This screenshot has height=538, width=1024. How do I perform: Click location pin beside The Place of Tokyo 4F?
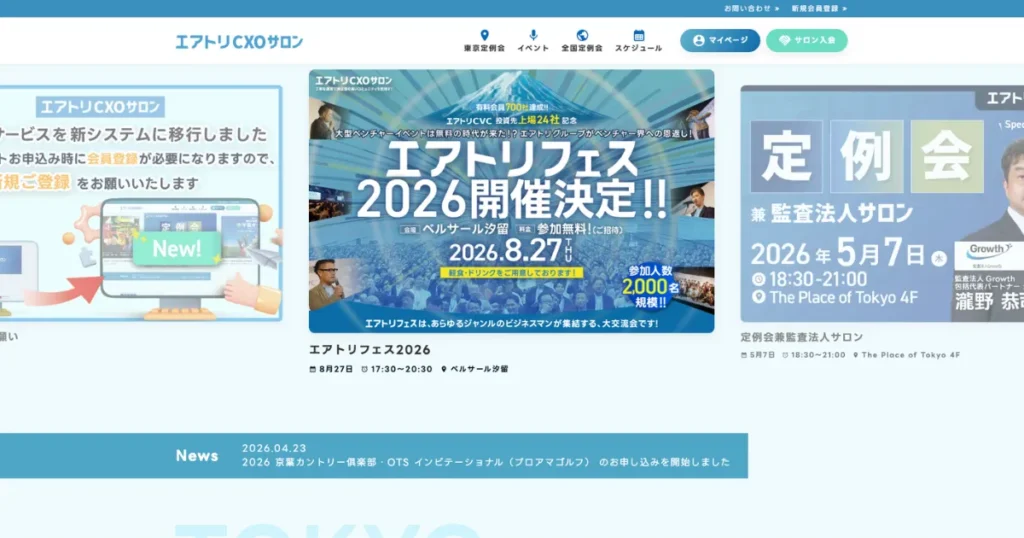[x=856, y=355]
